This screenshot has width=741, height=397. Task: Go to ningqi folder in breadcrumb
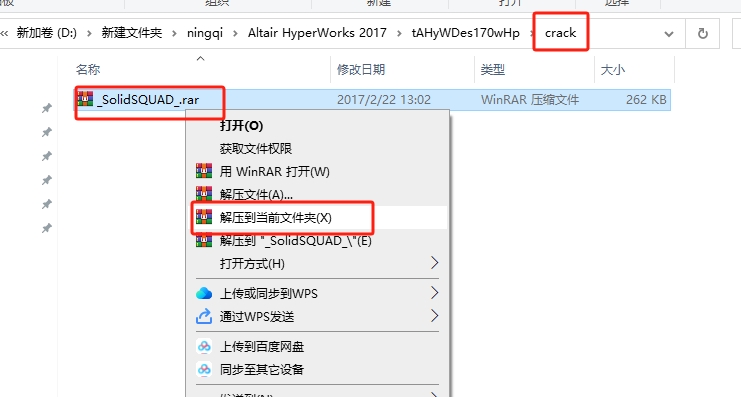coord(205,33)
